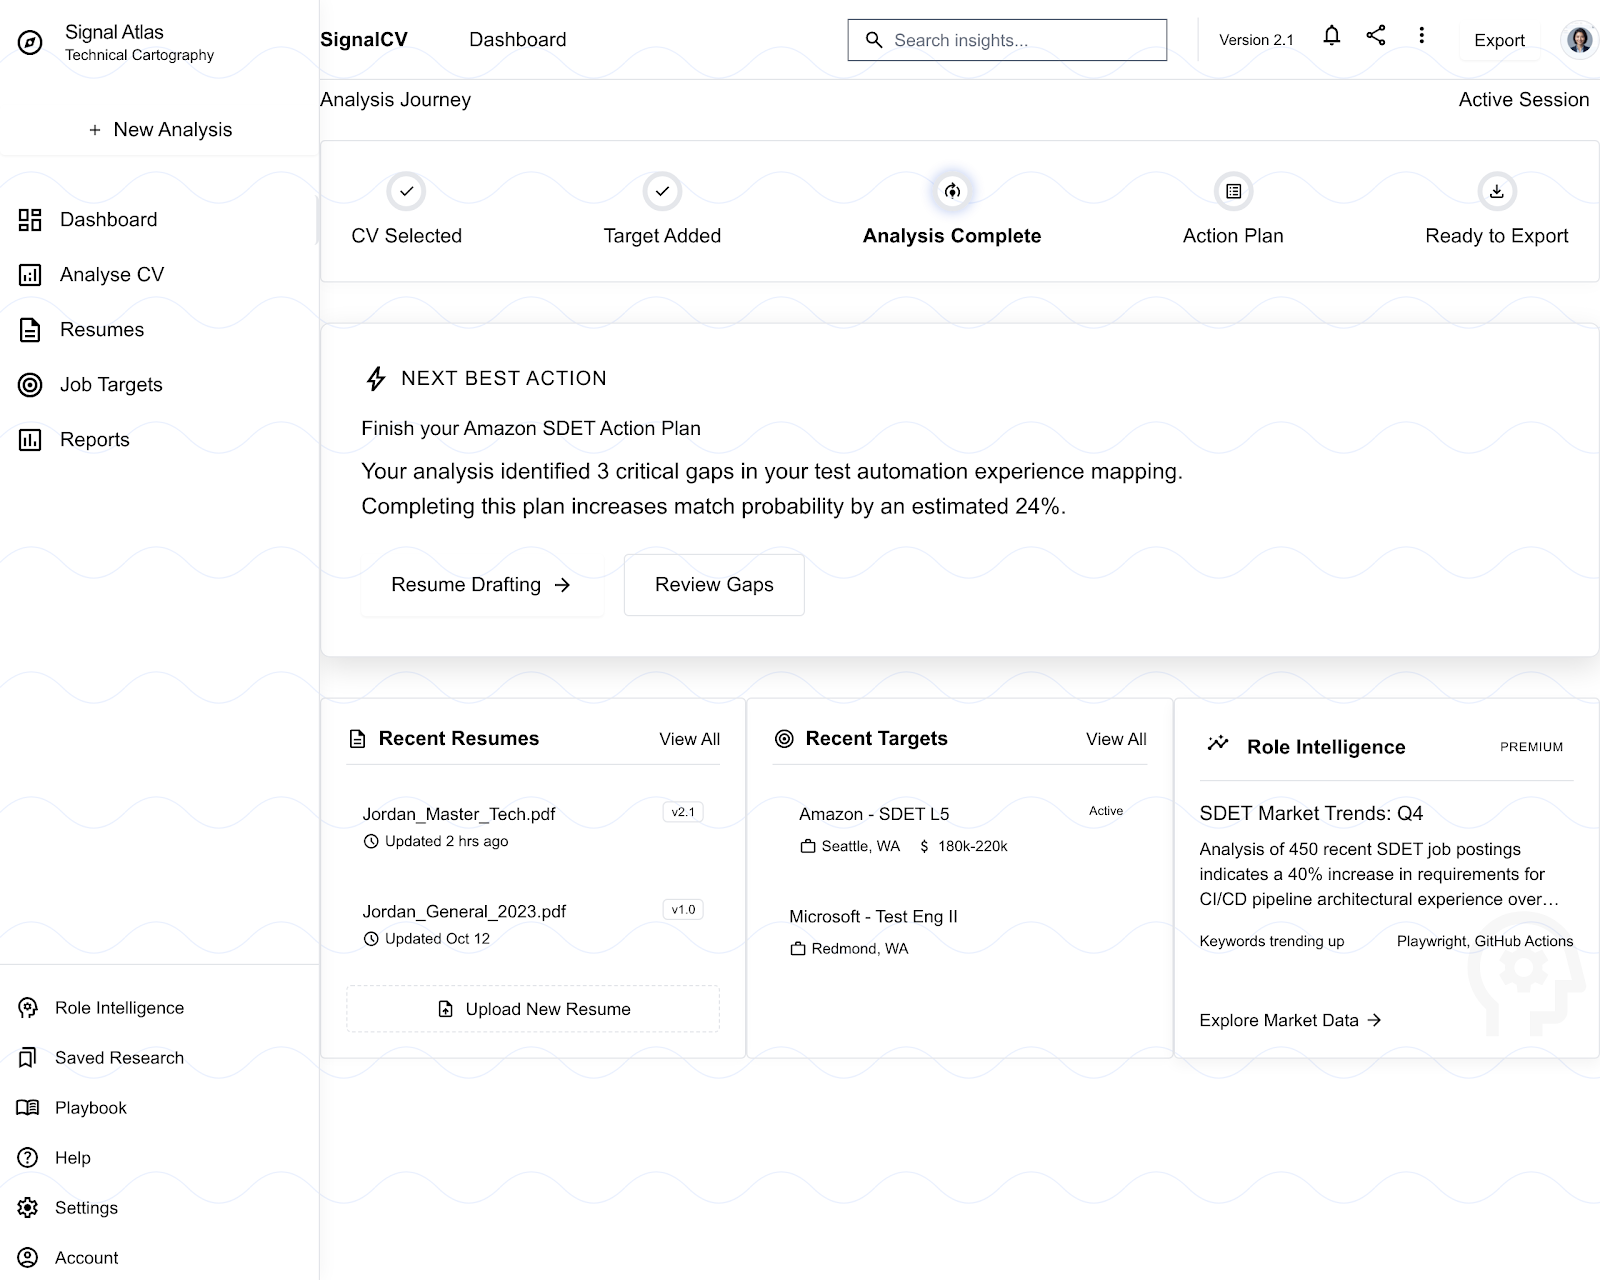Click the Account person icon

coord(28,1258)
